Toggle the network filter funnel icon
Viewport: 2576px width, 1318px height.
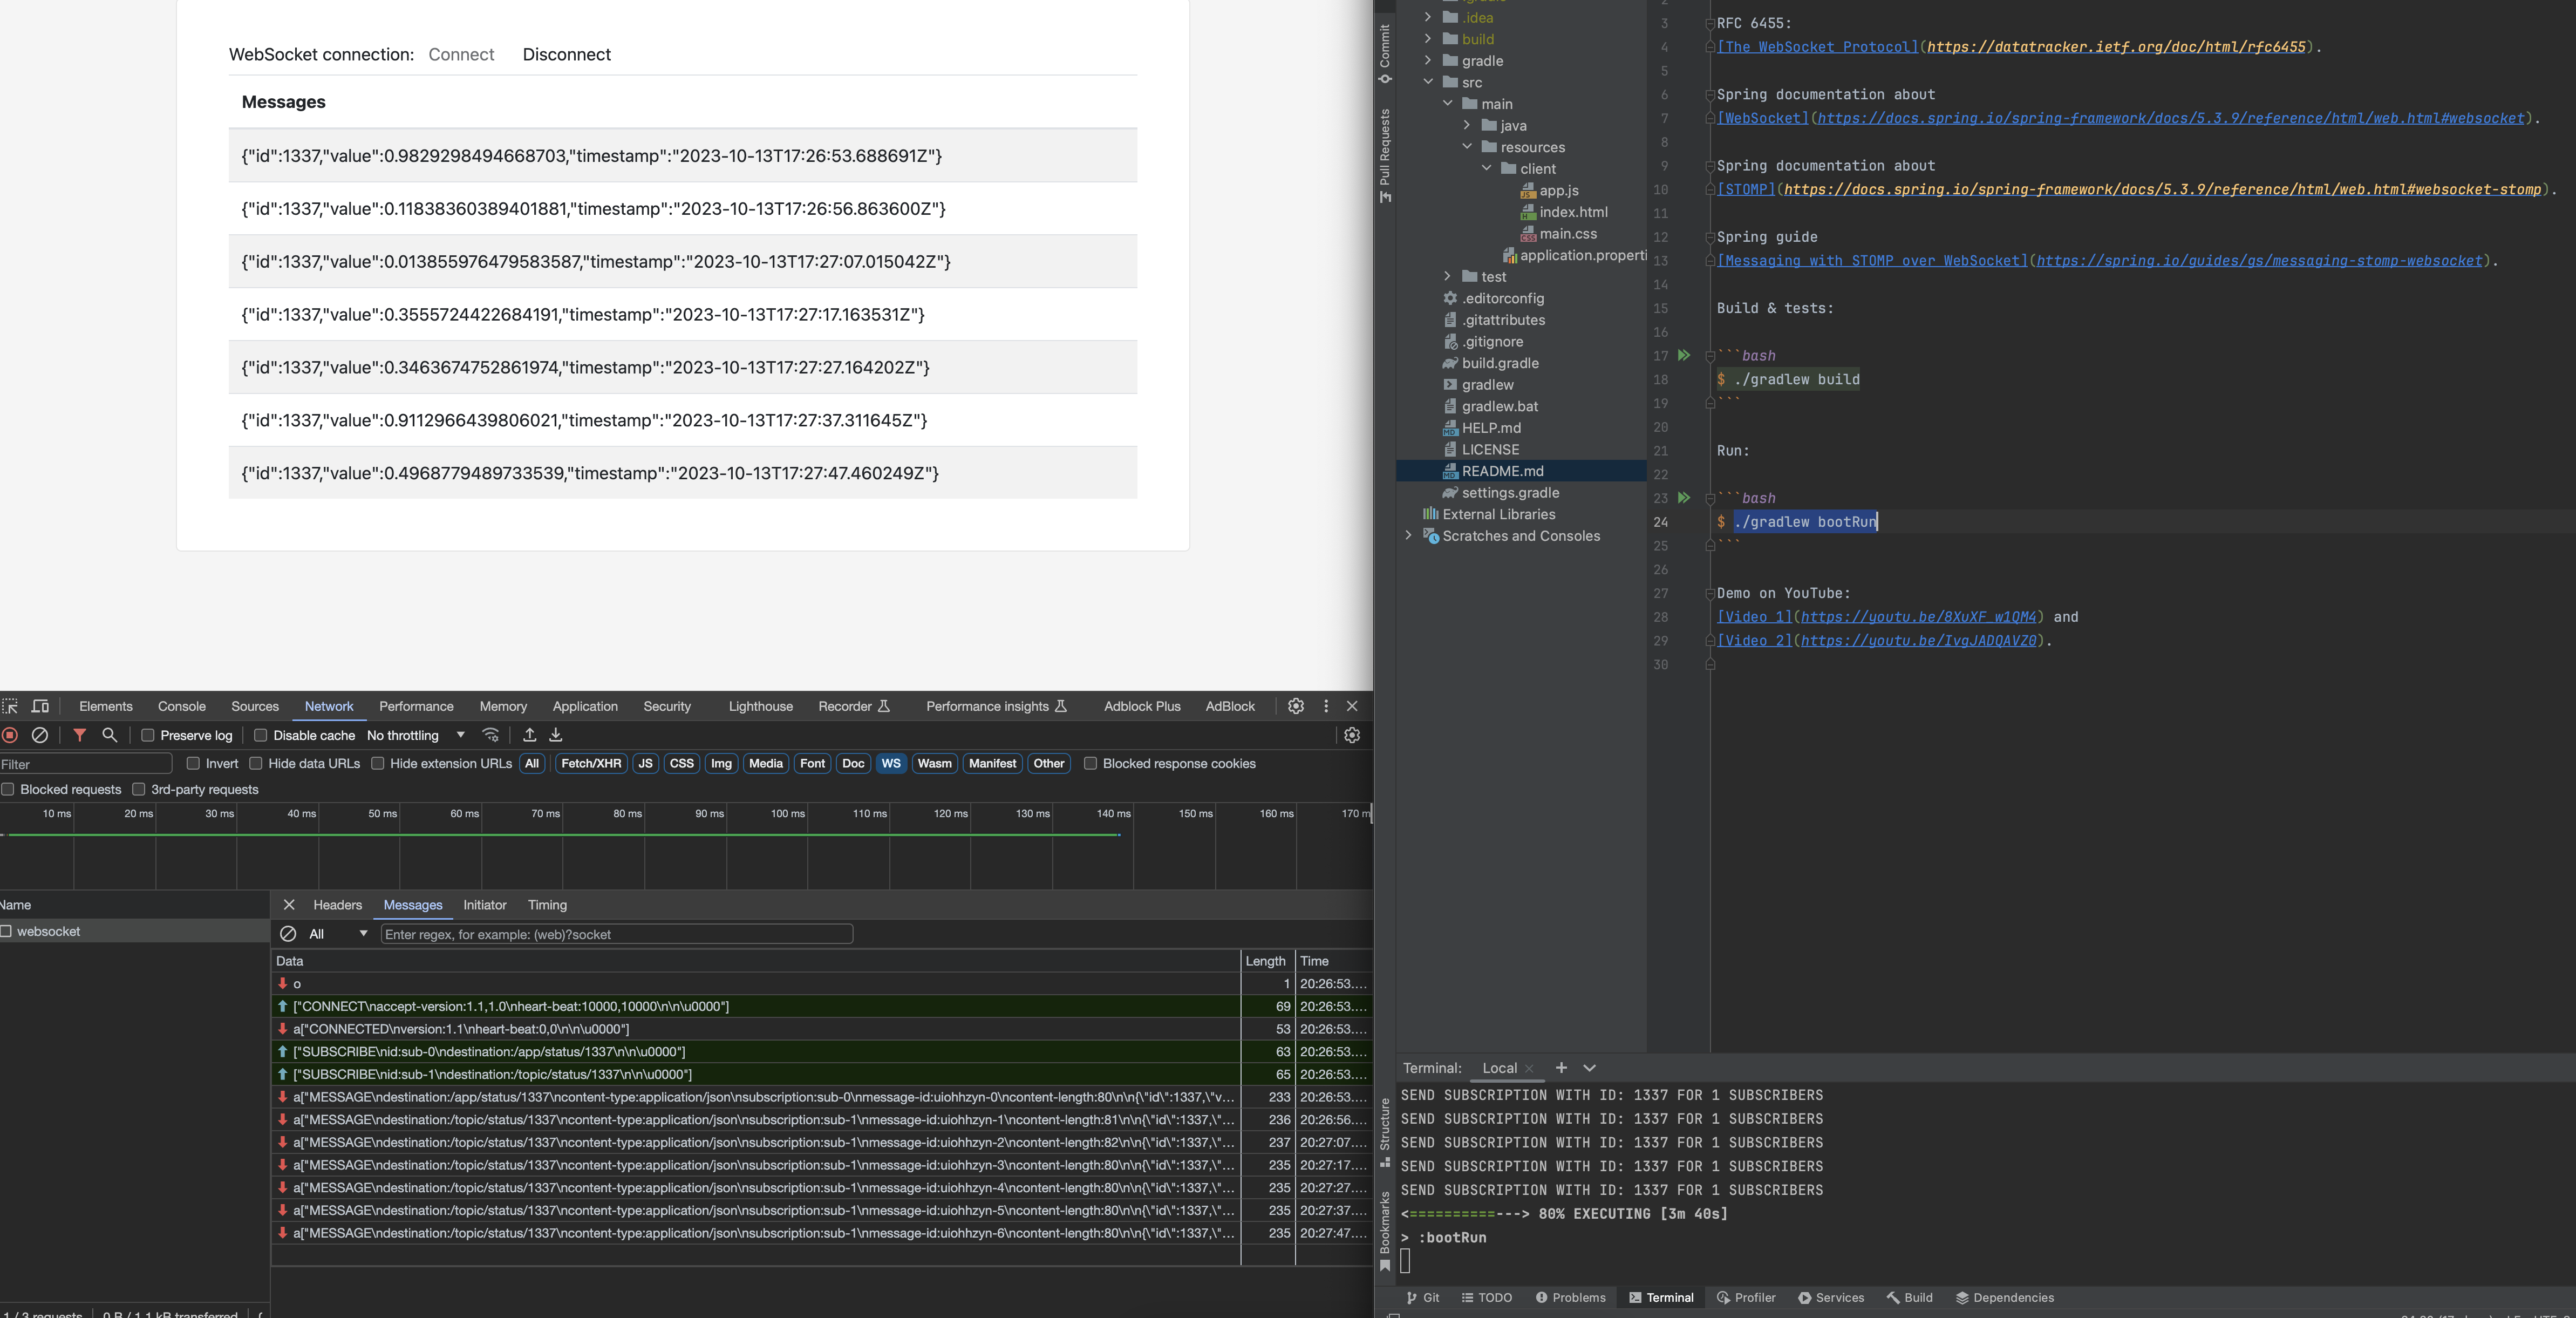coord(80,735)
